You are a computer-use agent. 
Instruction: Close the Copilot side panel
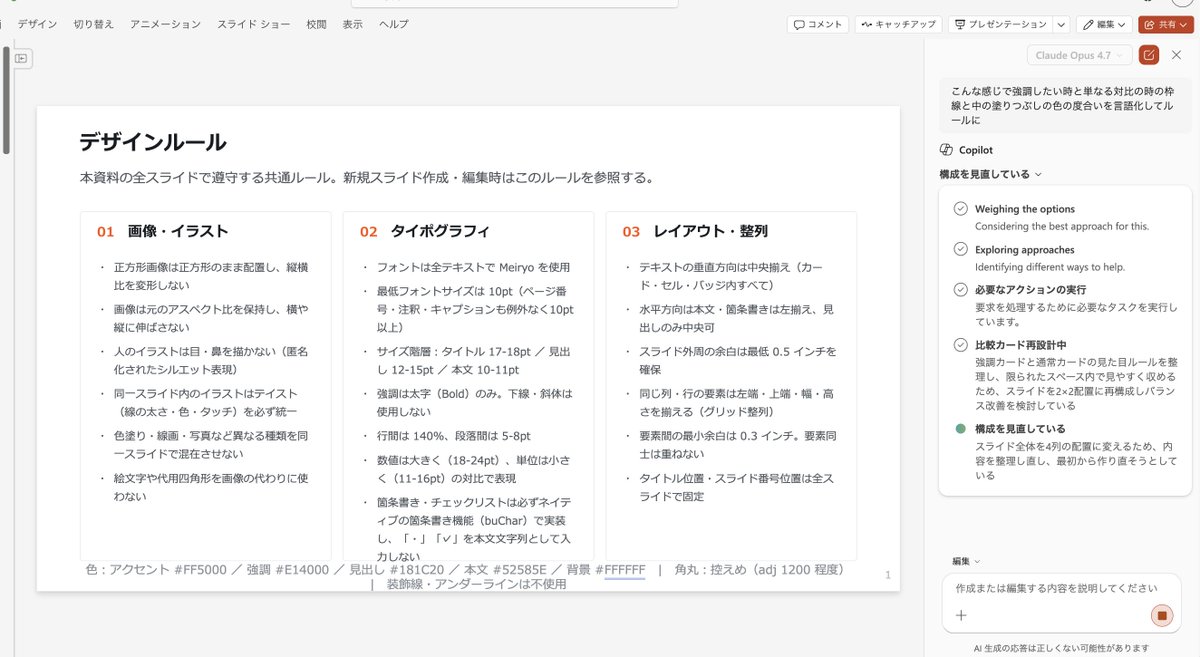[x=1177, y=55]
